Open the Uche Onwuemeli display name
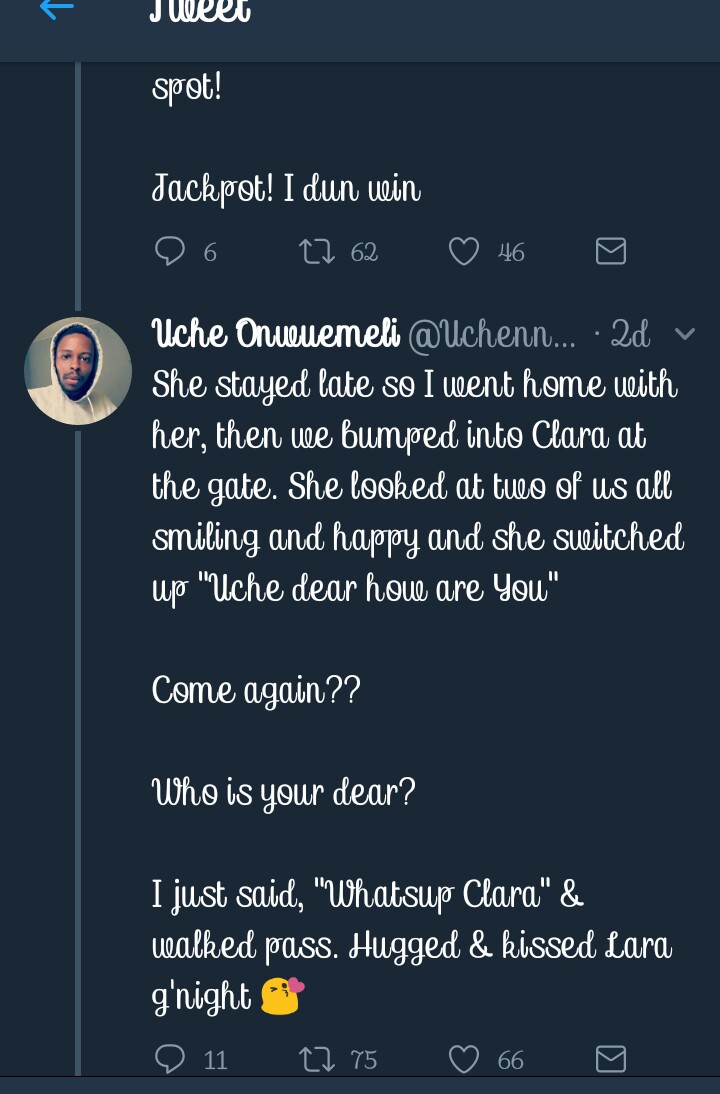The height and width of the screenshot is (1094, 720). tap(276, 335)
